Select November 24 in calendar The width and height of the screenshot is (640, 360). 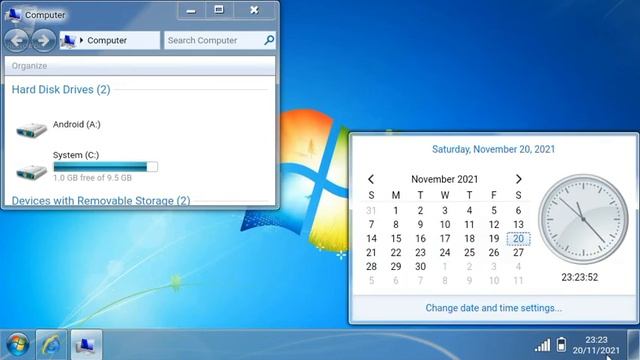(x=445, y=253)
